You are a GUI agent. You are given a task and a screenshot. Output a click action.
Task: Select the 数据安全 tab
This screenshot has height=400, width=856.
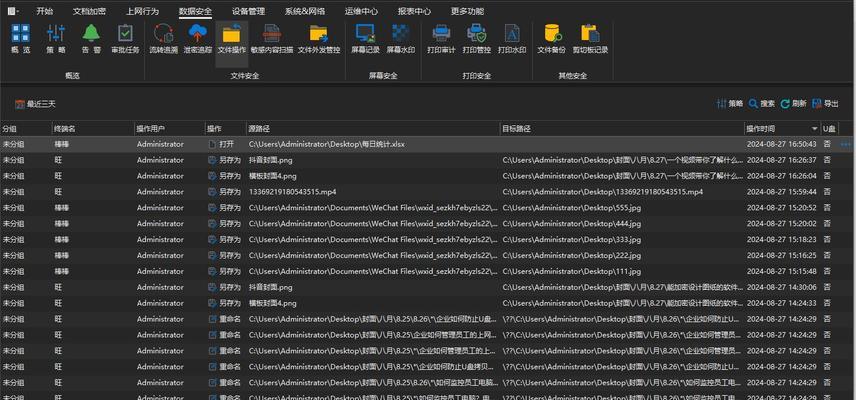pos(195,11)
